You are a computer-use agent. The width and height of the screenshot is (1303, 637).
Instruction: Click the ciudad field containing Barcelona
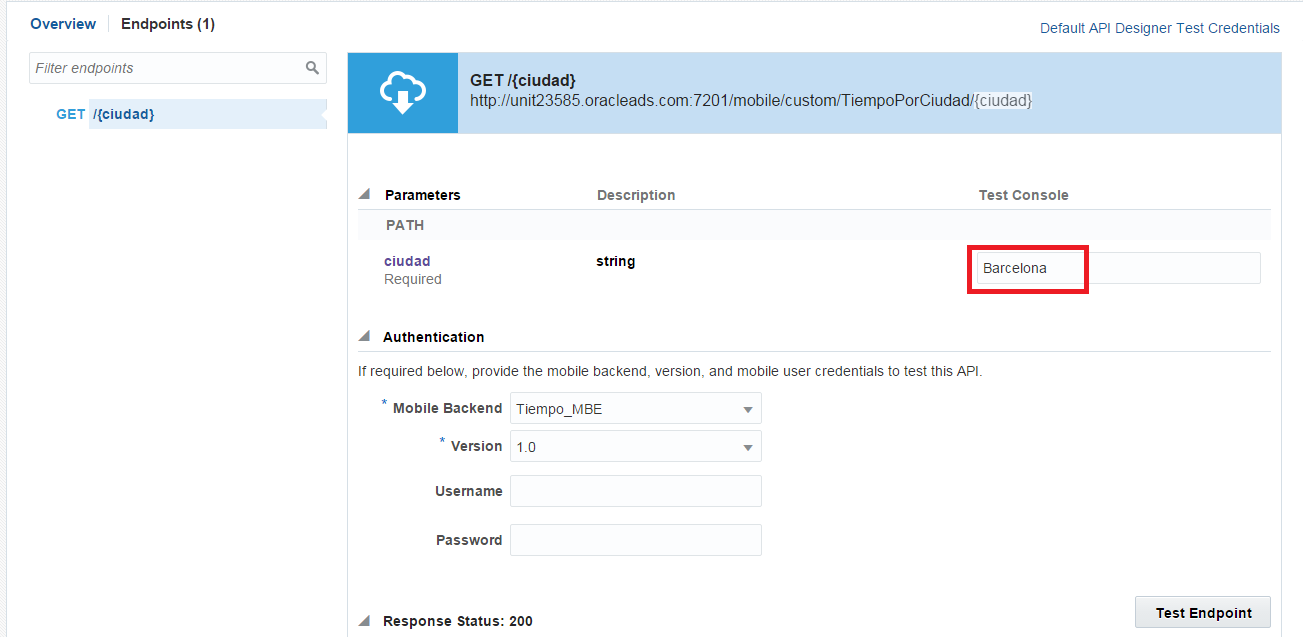[1118, 268]
